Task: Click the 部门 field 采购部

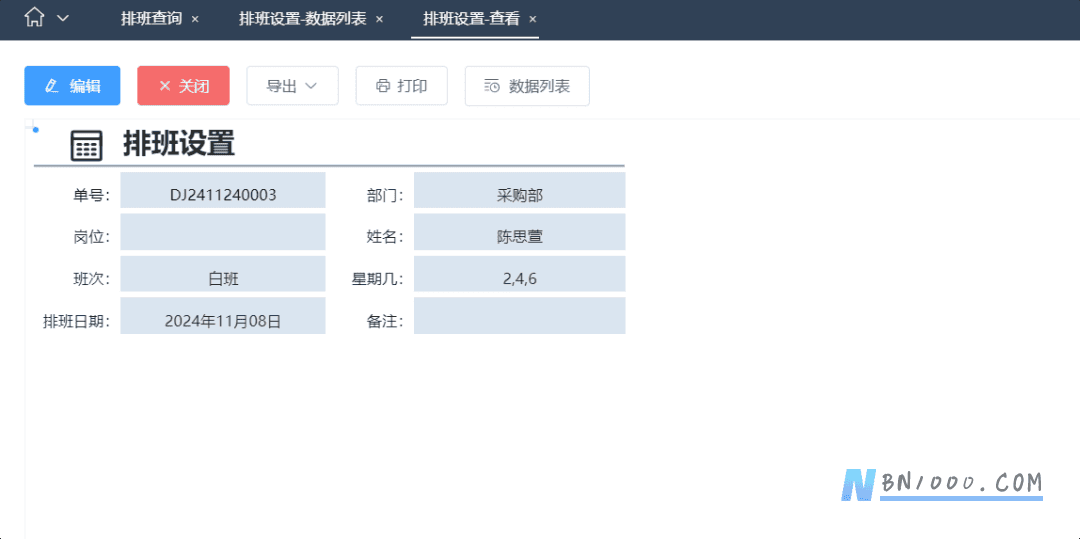Action: click(519, 190)
